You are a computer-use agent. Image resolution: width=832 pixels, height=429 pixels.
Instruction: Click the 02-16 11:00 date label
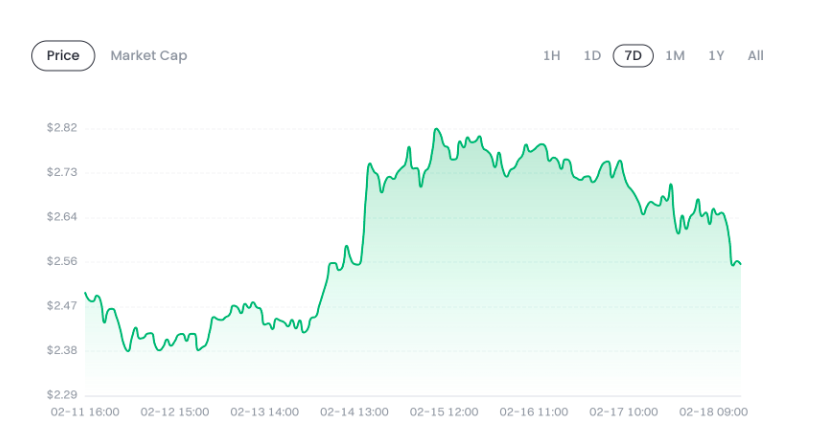click(x=534, y=412)
